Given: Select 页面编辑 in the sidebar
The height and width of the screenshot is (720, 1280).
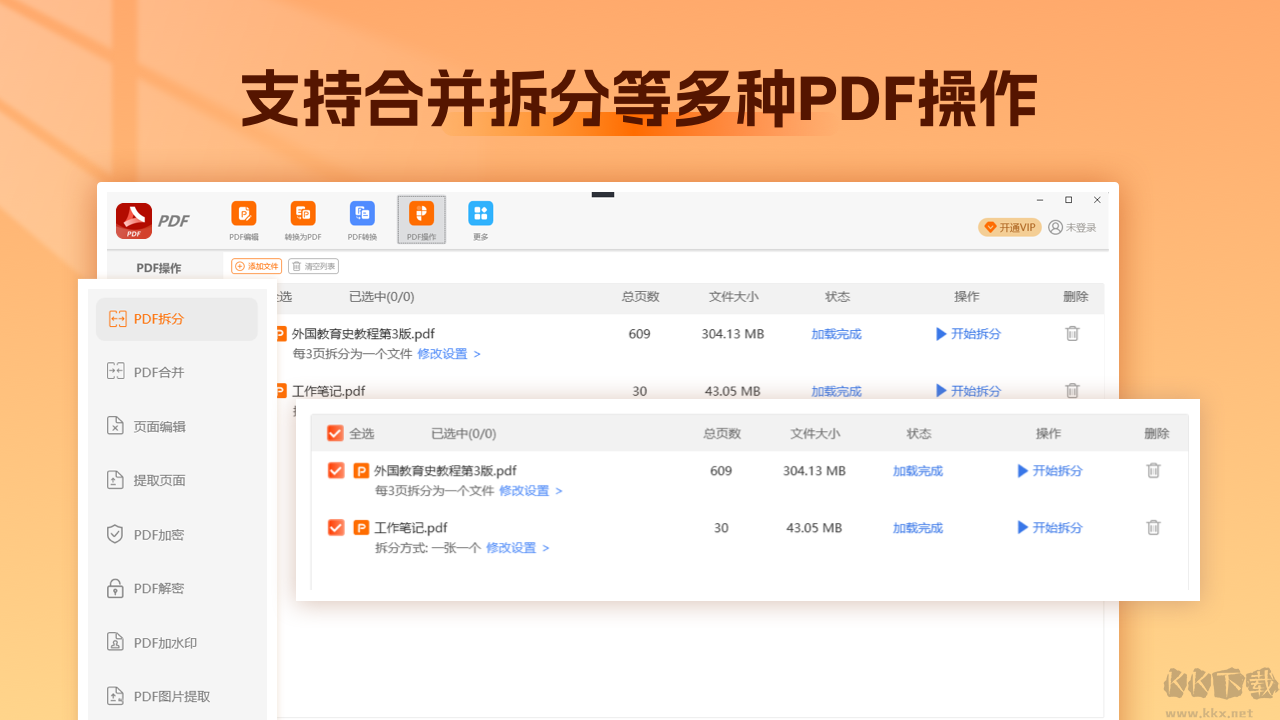Looking at the screenshot, I should tap(150, 425).
